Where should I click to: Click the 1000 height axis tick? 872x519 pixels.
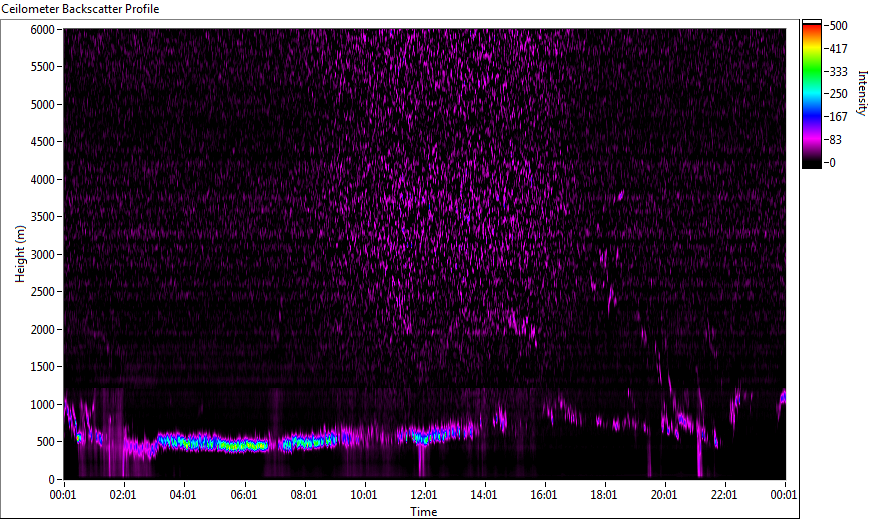[x=42, y=405]
